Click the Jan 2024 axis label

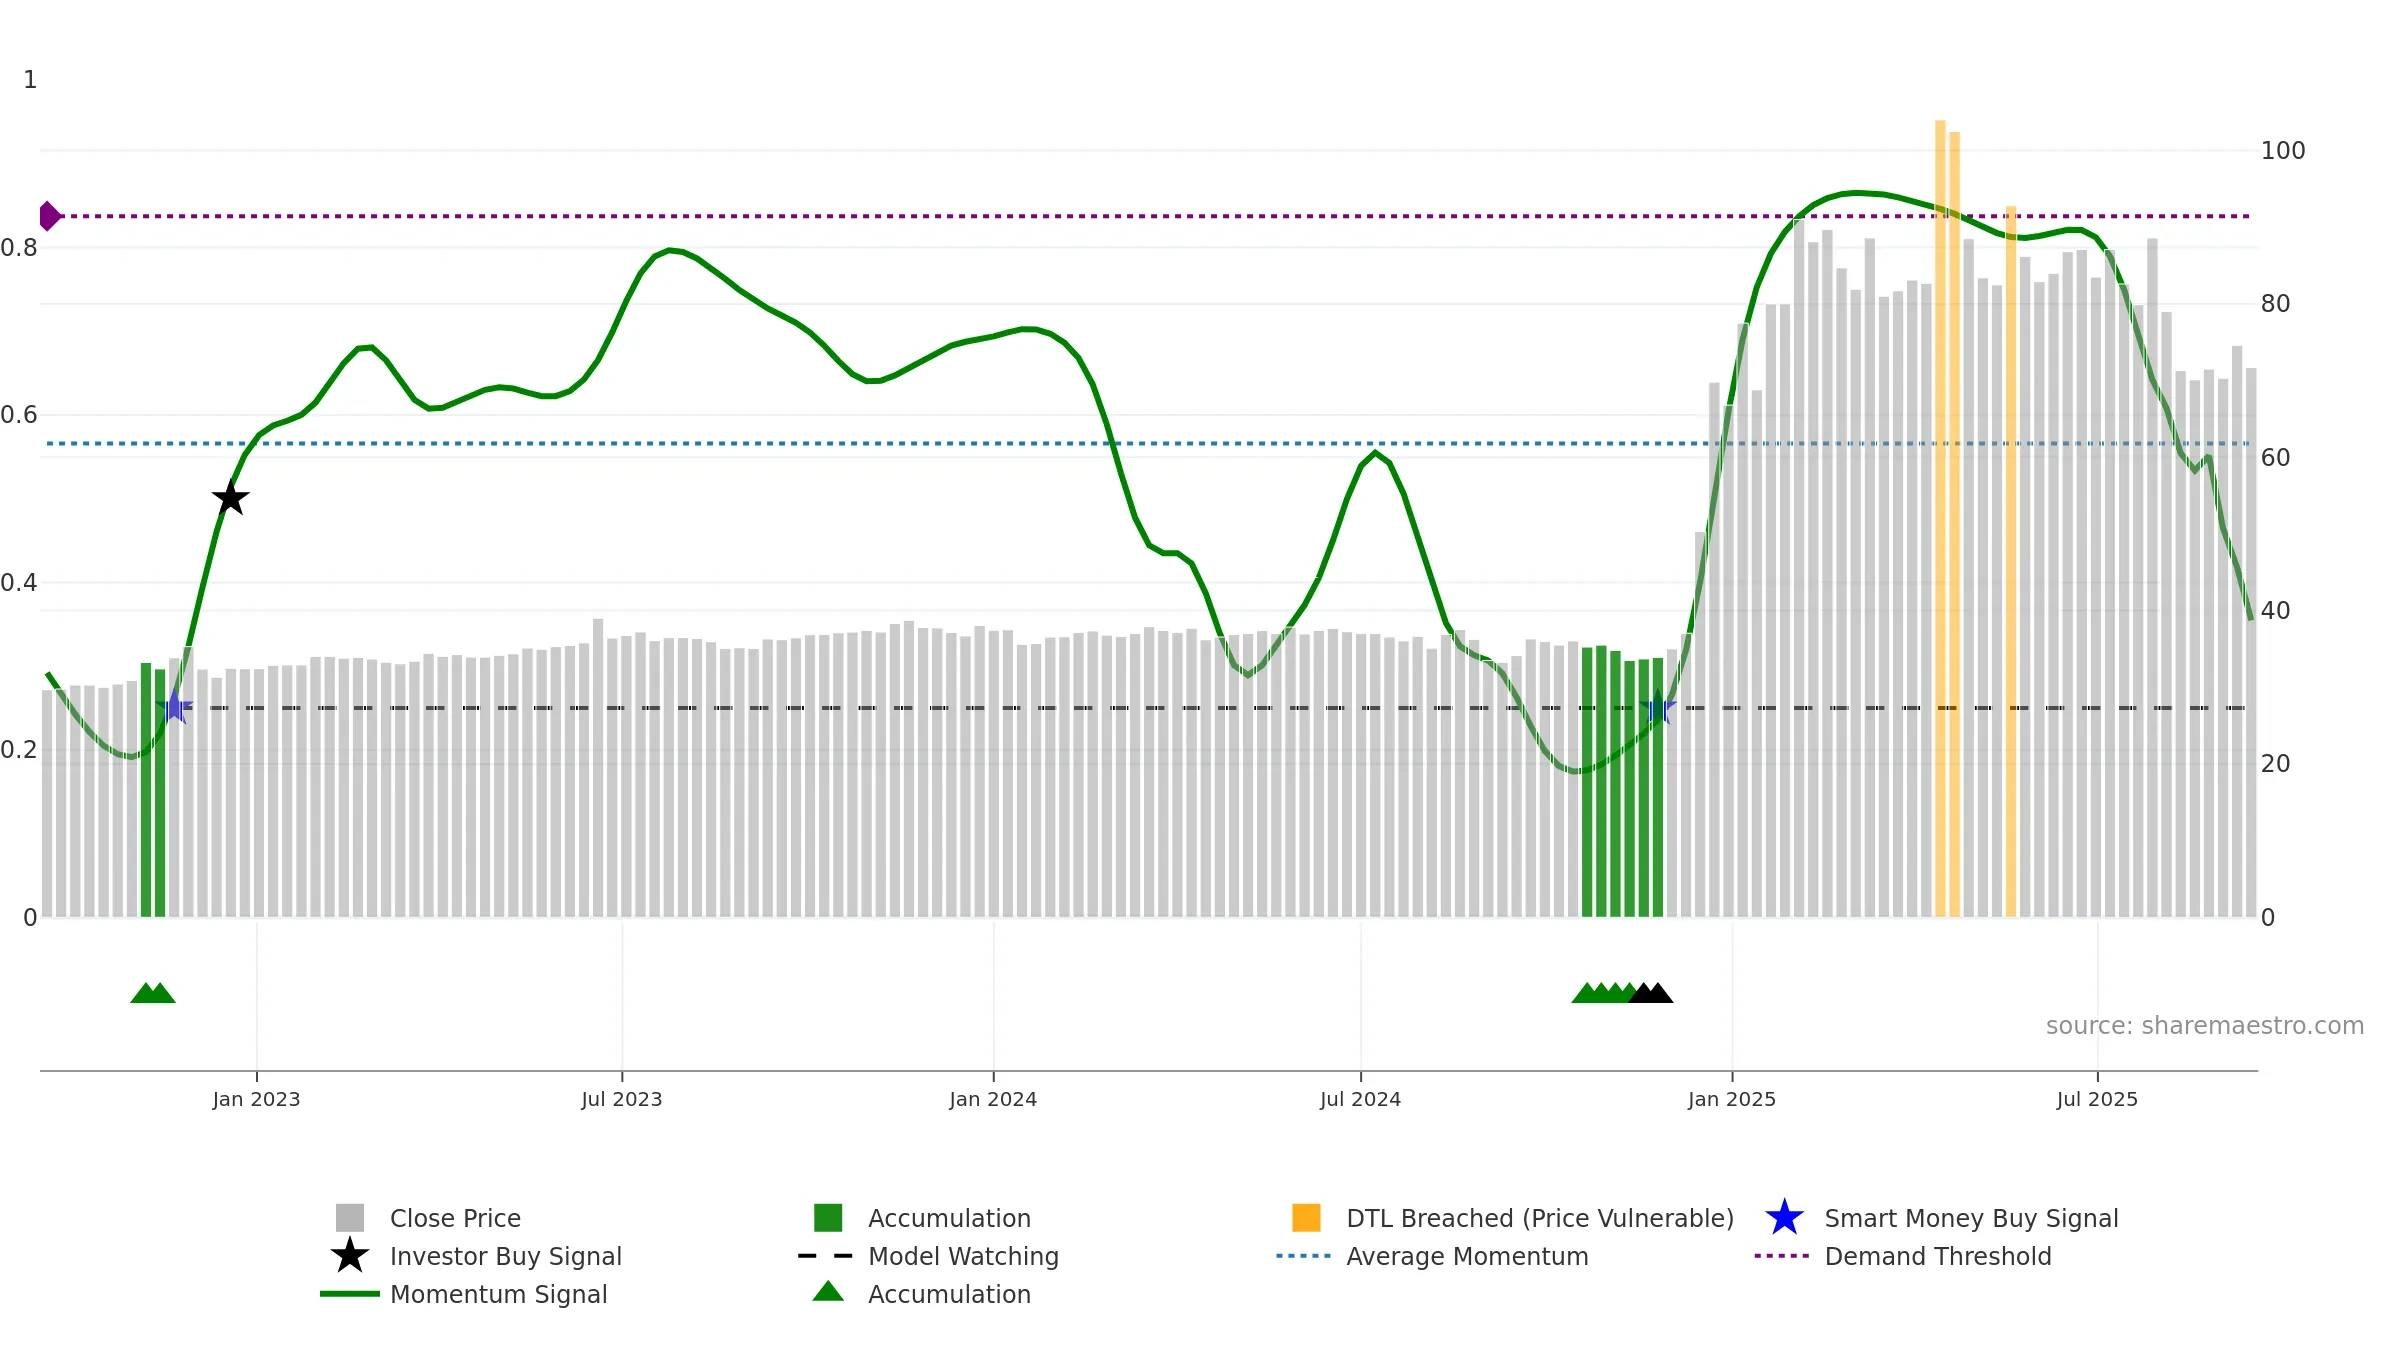(x=993, y=1099)
